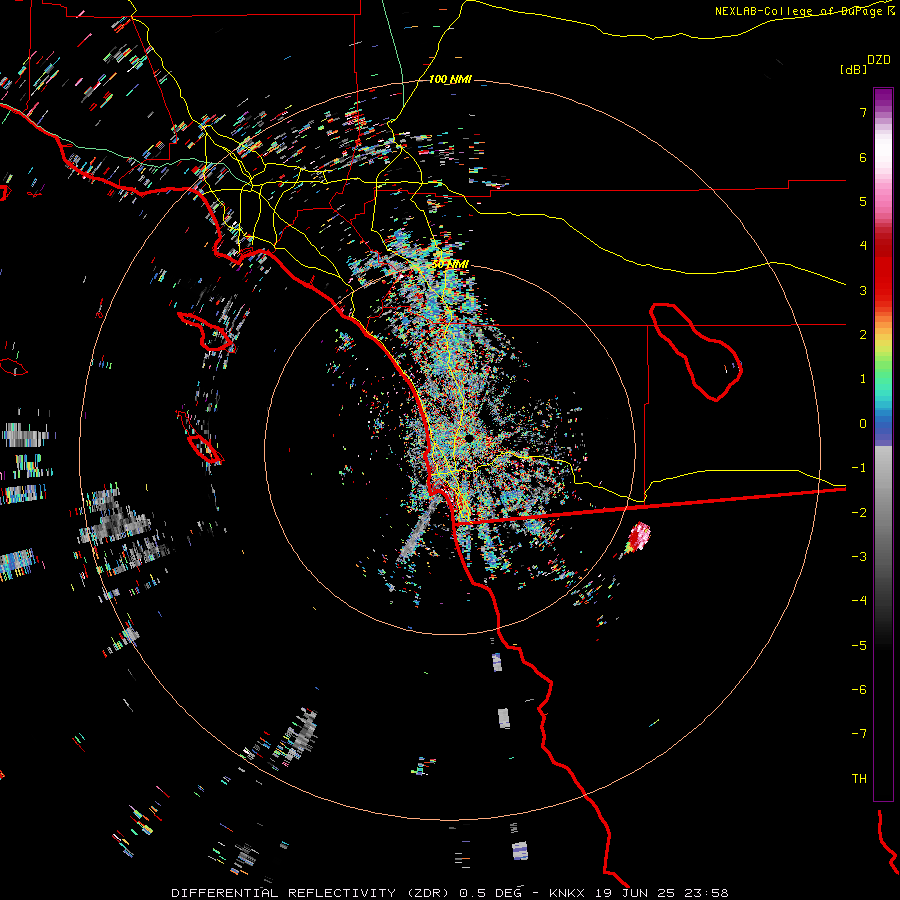Click the purple top of the color bar
The width and height of the screenshot is (900, 900).
(x=883, y=98)
